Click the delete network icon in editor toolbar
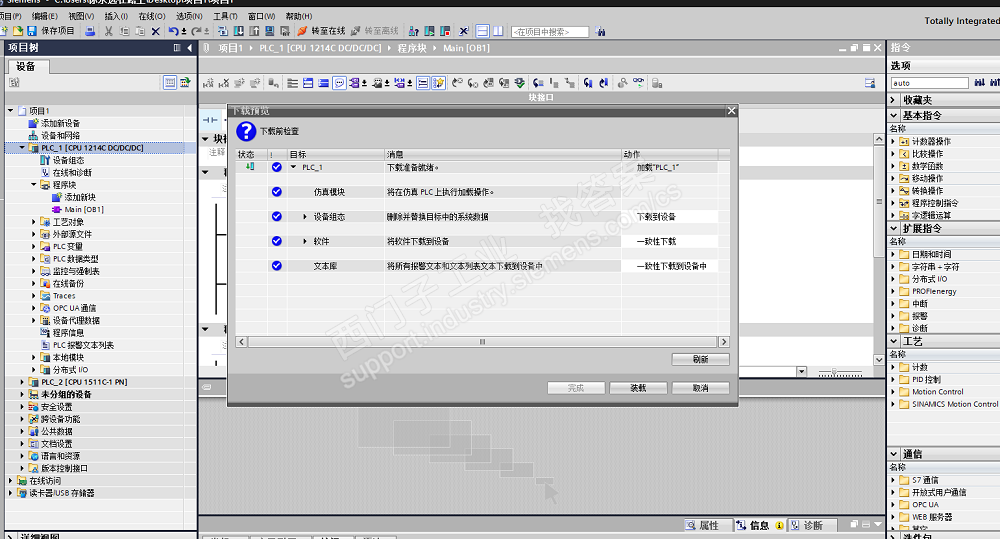The image size is (1000, 539). point(223,83)
